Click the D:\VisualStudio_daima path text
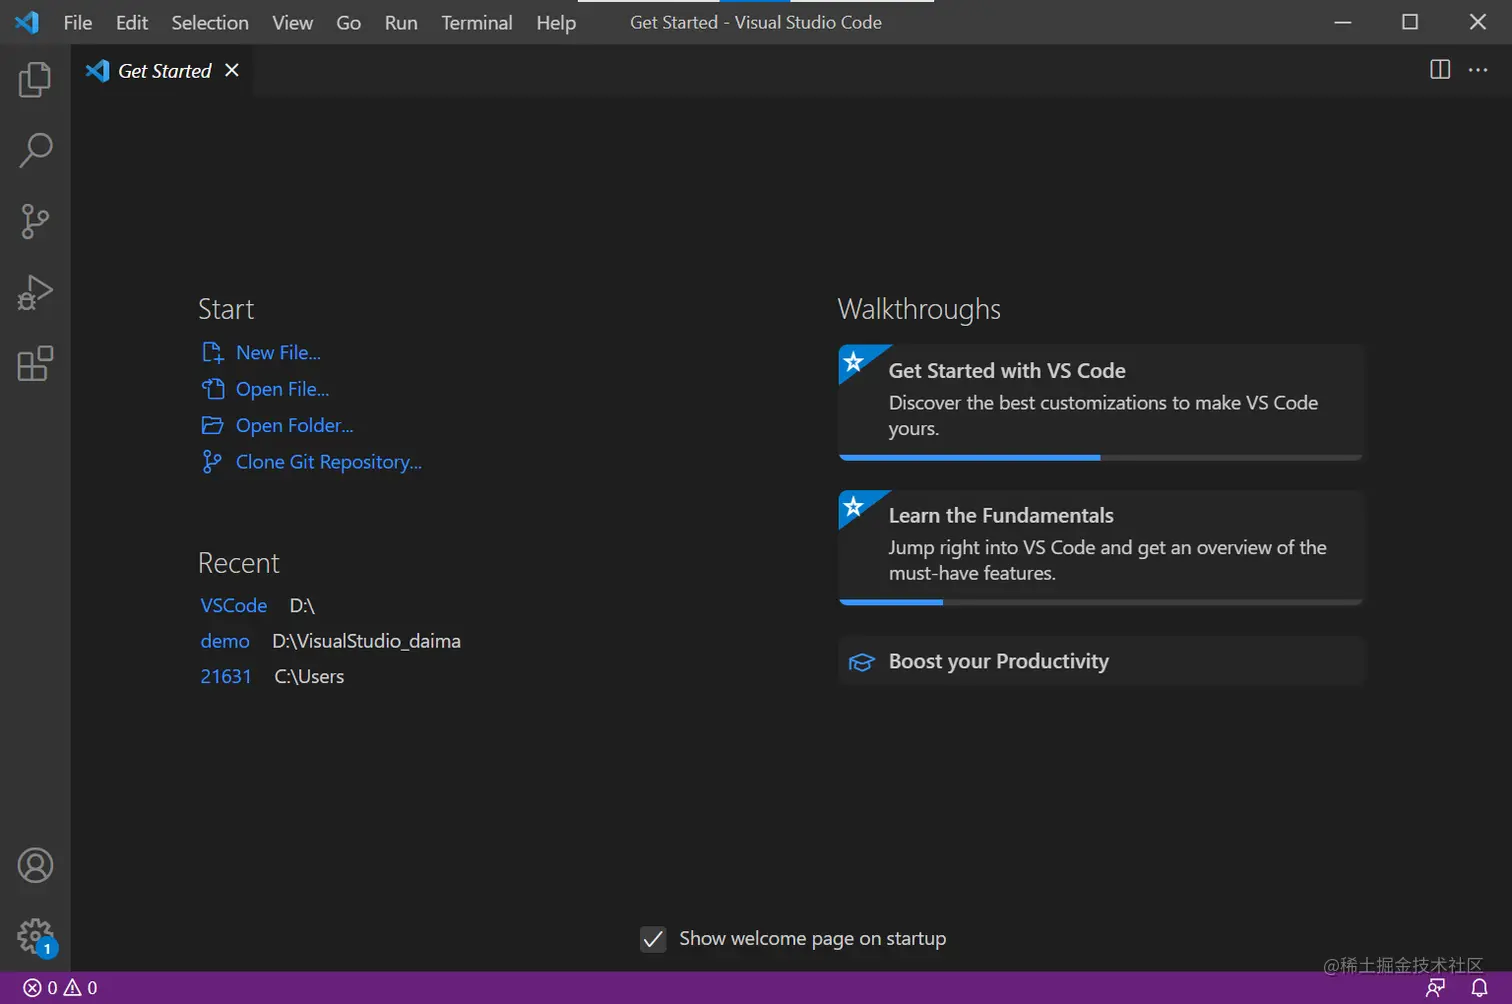The image size is (1512, 1004). 366,641
